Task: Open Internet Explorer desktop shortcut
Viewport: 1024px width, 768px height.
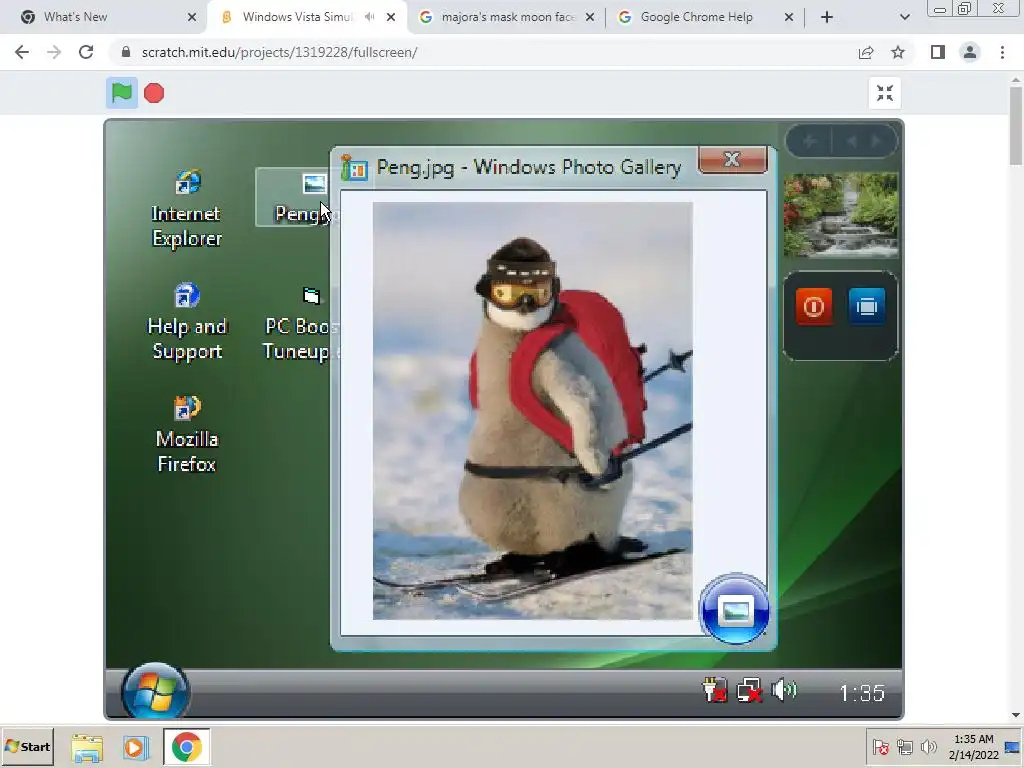Action: click(187, 208)
